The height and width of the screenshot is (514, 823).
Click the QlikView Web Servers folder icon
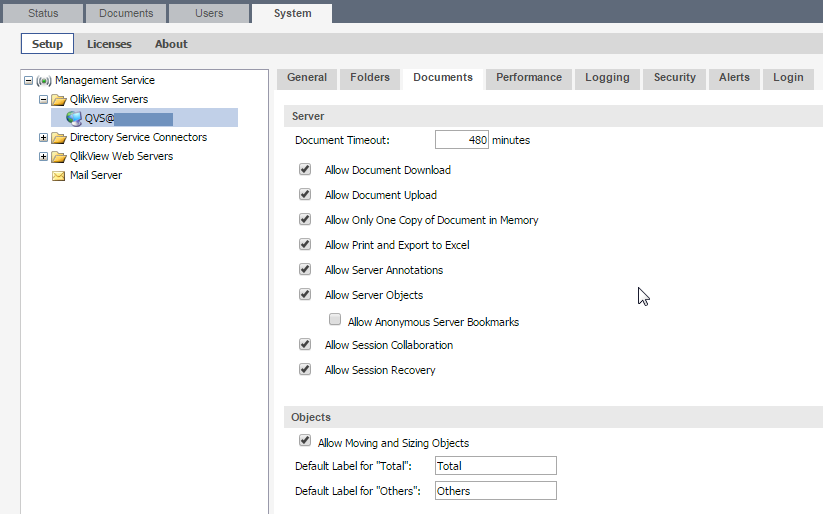(59, 157)
